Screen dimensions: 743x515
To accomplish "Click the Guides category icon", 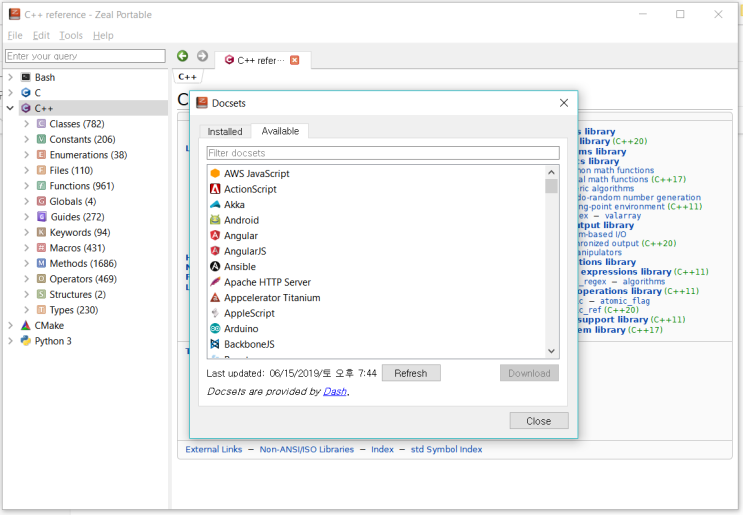I will click(42, 217).
